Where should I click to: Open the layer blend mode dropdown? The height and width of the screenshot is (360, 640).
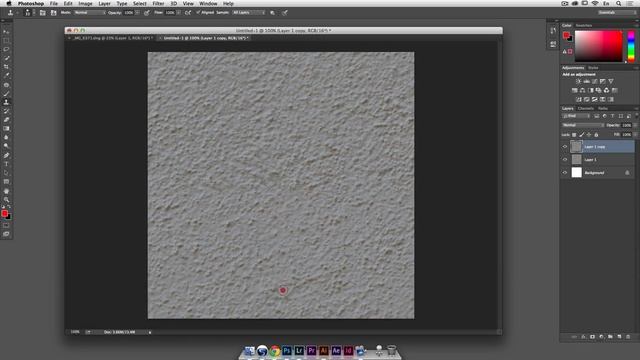pyautogui.click(x=582, y=125)
